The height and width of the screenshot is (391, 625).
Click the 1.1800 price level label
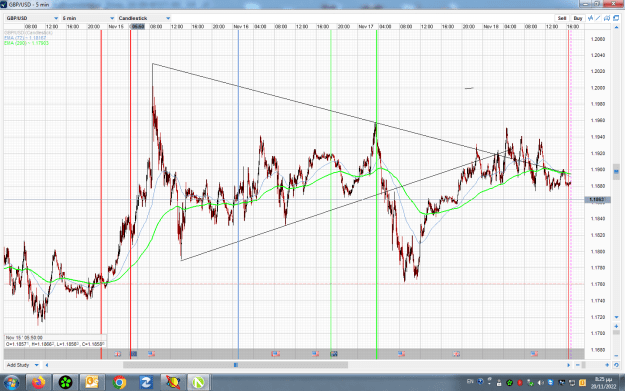click(x=598, y=251)
